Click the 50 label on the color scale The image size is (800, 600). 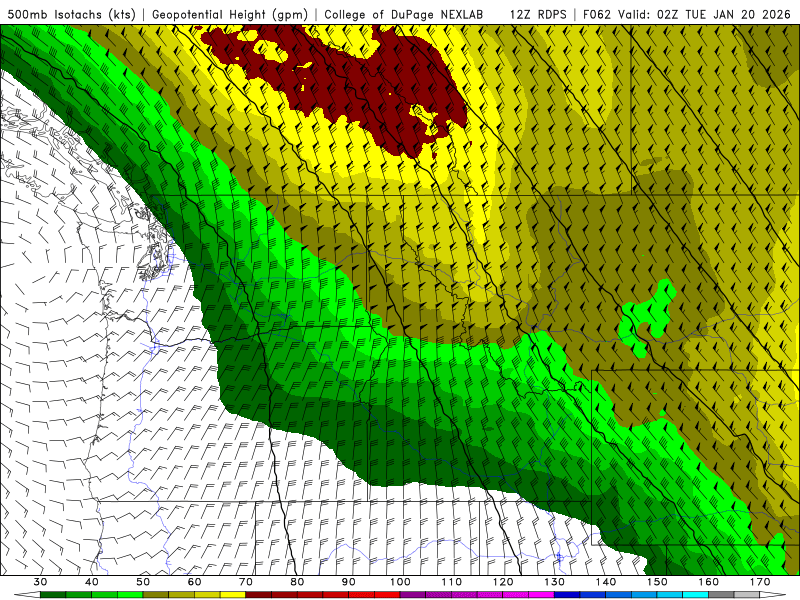tap(143, 582)
